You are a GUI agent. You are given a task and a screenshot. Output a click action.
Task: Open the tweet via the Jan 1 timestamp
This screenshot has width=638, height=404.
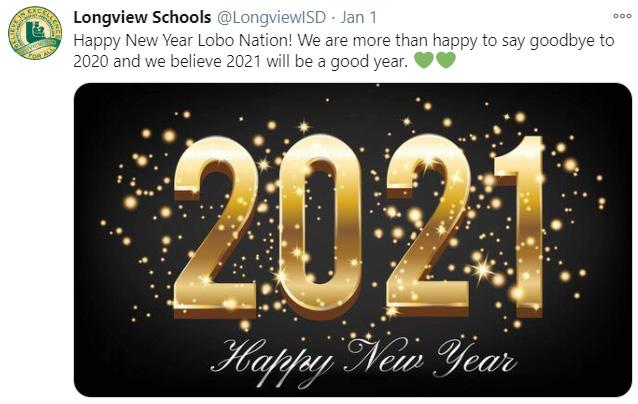coord(358,17)
